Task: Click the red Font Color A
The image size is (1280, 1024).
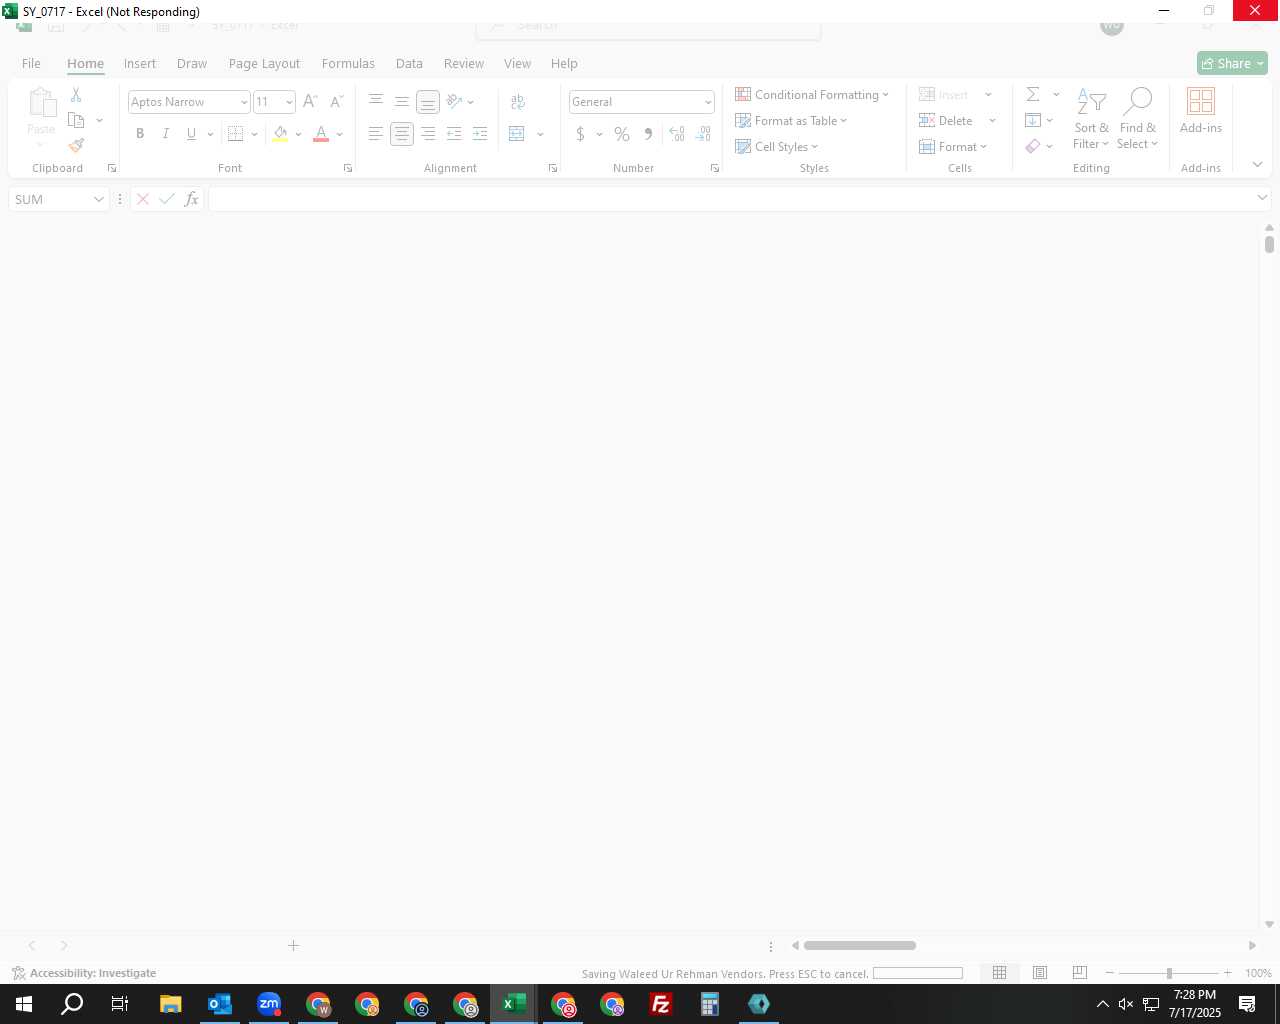Action: tap(321, 134)
